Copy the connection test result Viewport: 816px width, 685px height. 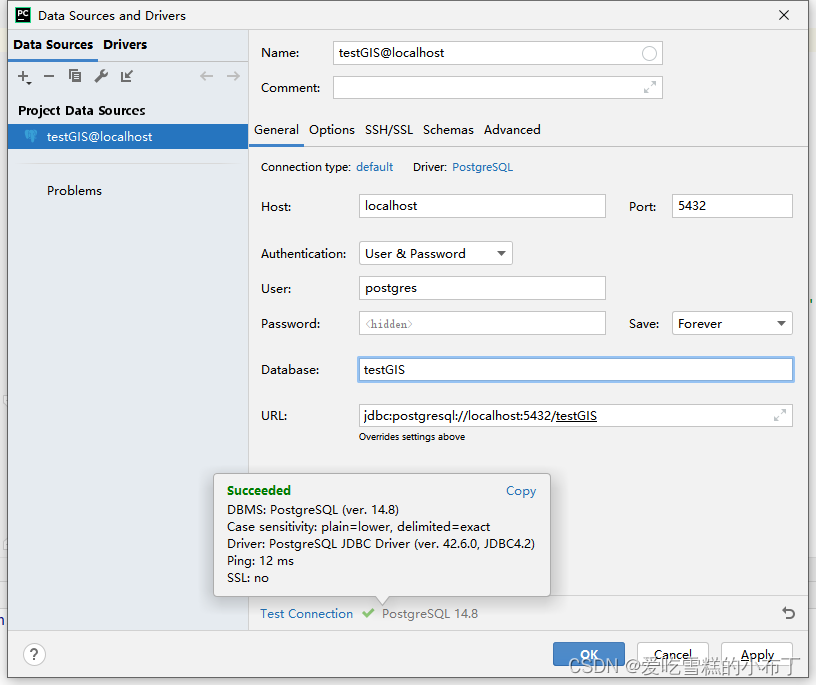(521, 491)
